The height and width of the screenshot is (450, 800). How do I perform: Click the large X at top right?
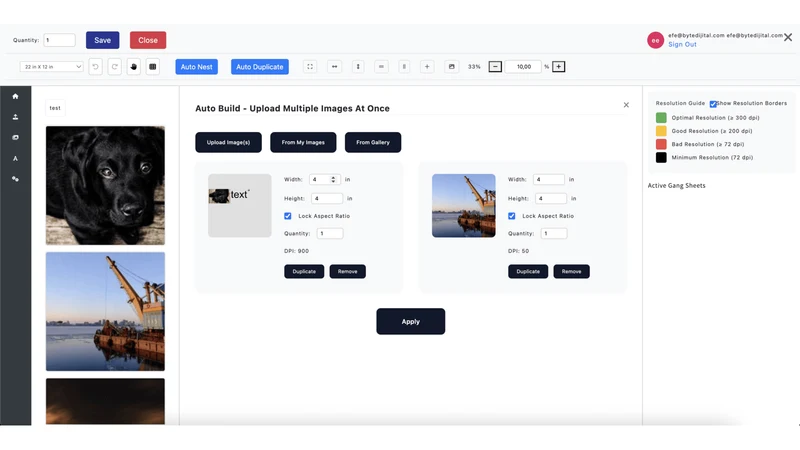(x=788, y=37)
